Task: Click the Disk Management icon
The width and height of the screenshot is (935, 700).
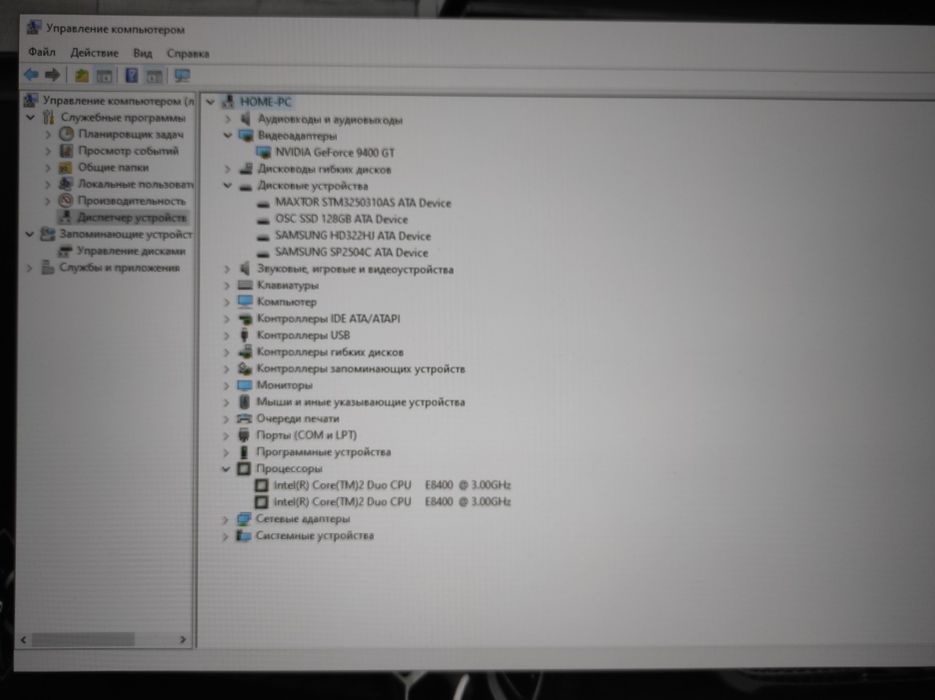Action: pyautogui.click(x=65, y=251)
